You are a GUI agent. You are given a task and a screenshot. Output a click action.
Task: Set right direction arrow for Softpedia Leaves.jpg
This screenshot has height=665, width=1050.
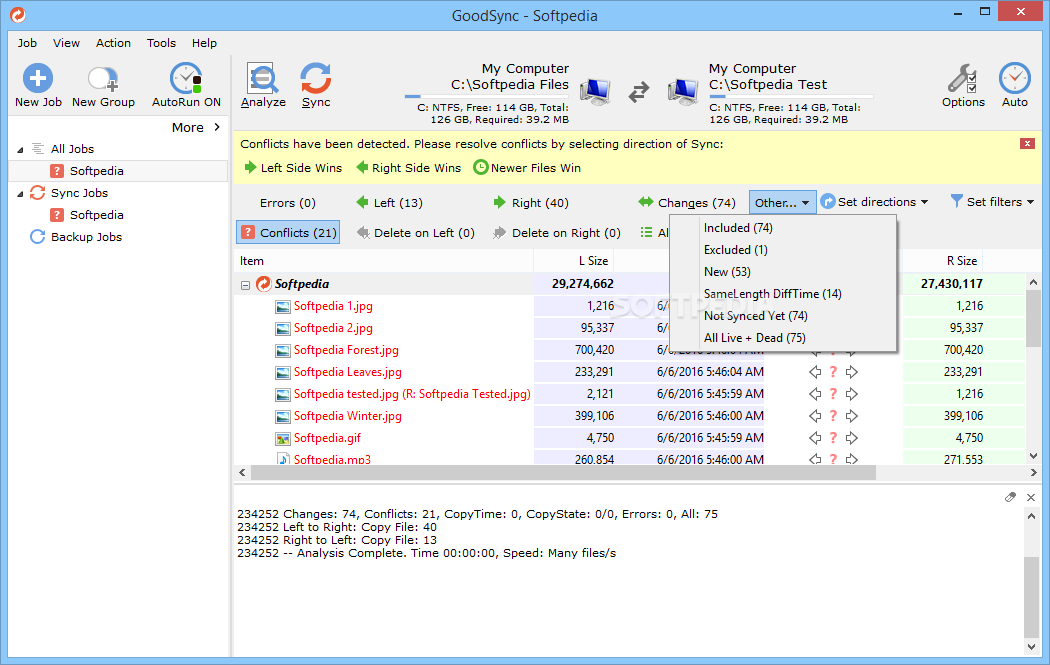click(852, 372)
